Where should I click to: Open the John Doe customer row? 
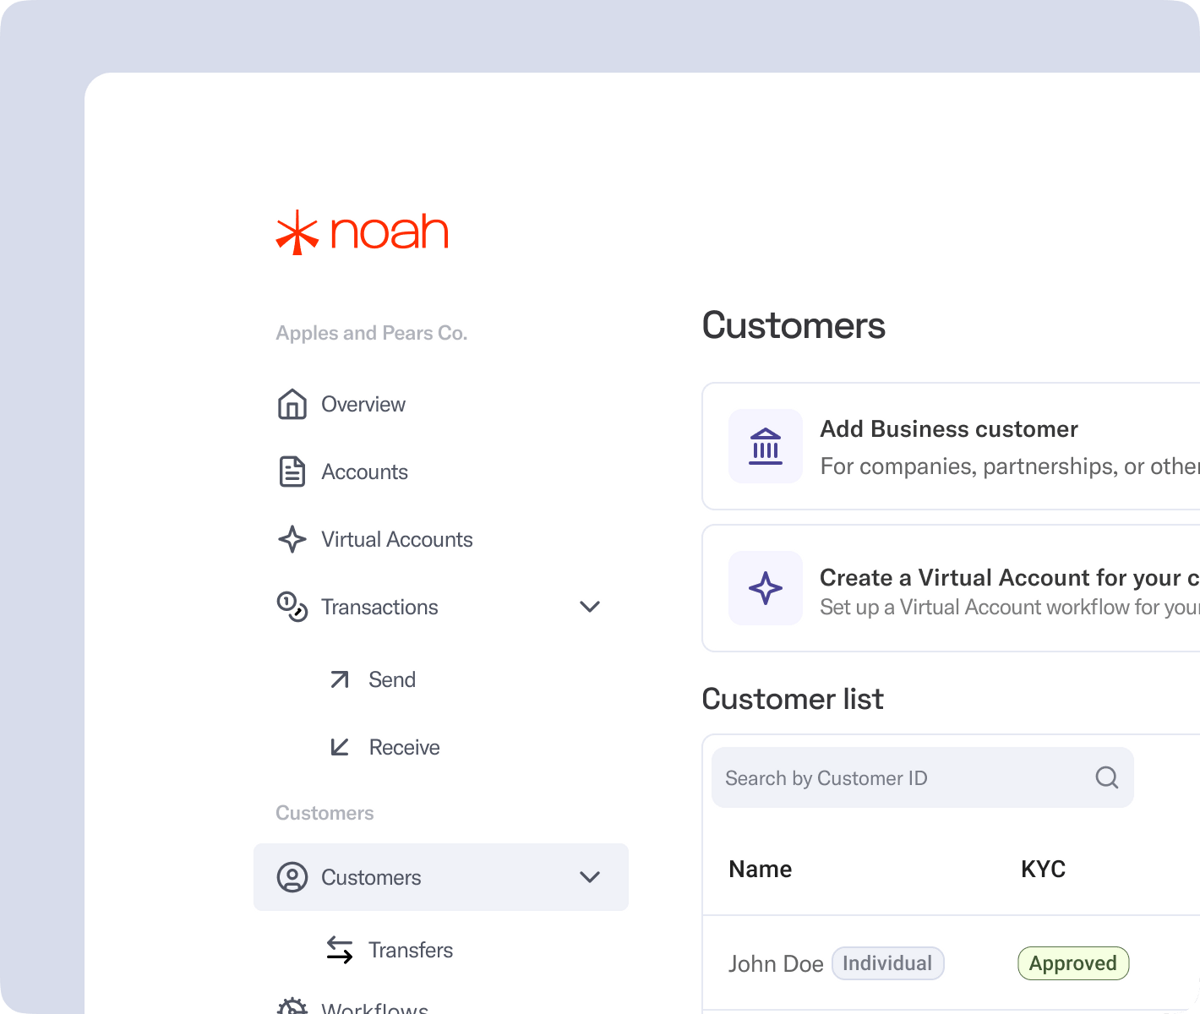pyautogui.click(x=950, y=963)
